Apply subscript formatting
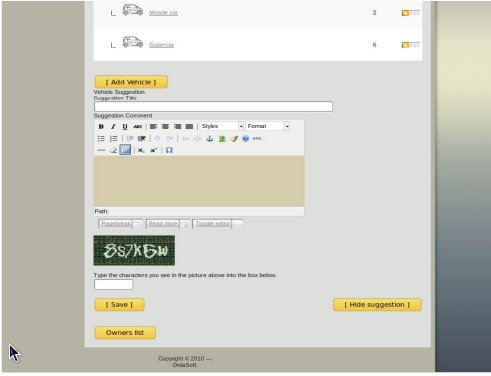The height and width of the screenshot is (376, 491). point(141,151)
